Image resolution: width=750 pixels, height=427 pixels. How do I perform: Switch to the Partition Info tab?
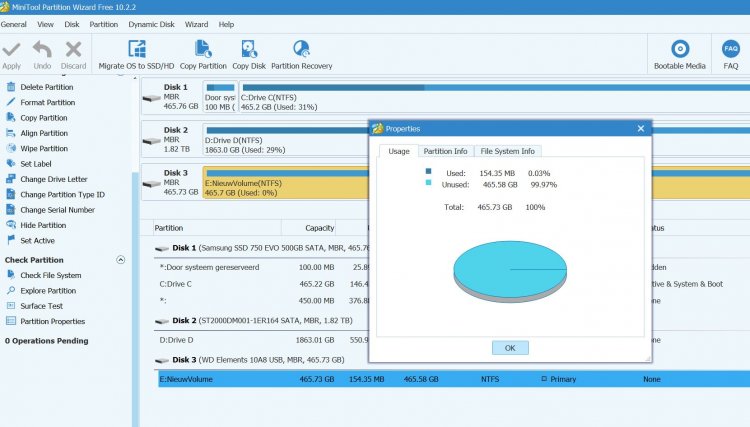pos(445,151)
